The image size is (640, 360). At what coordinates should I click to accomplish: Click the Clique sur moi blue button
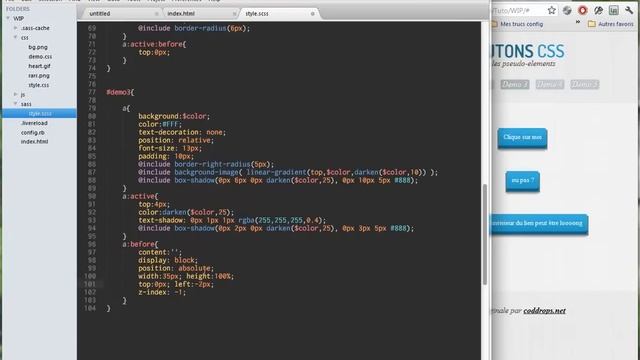522,138
